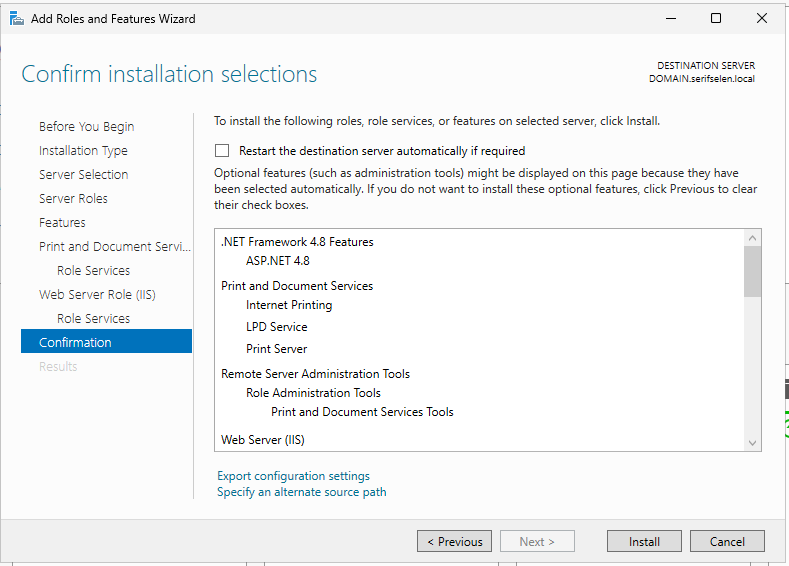Navigate to the Server Roles page
789x566 pixels.
coord(73,199)
